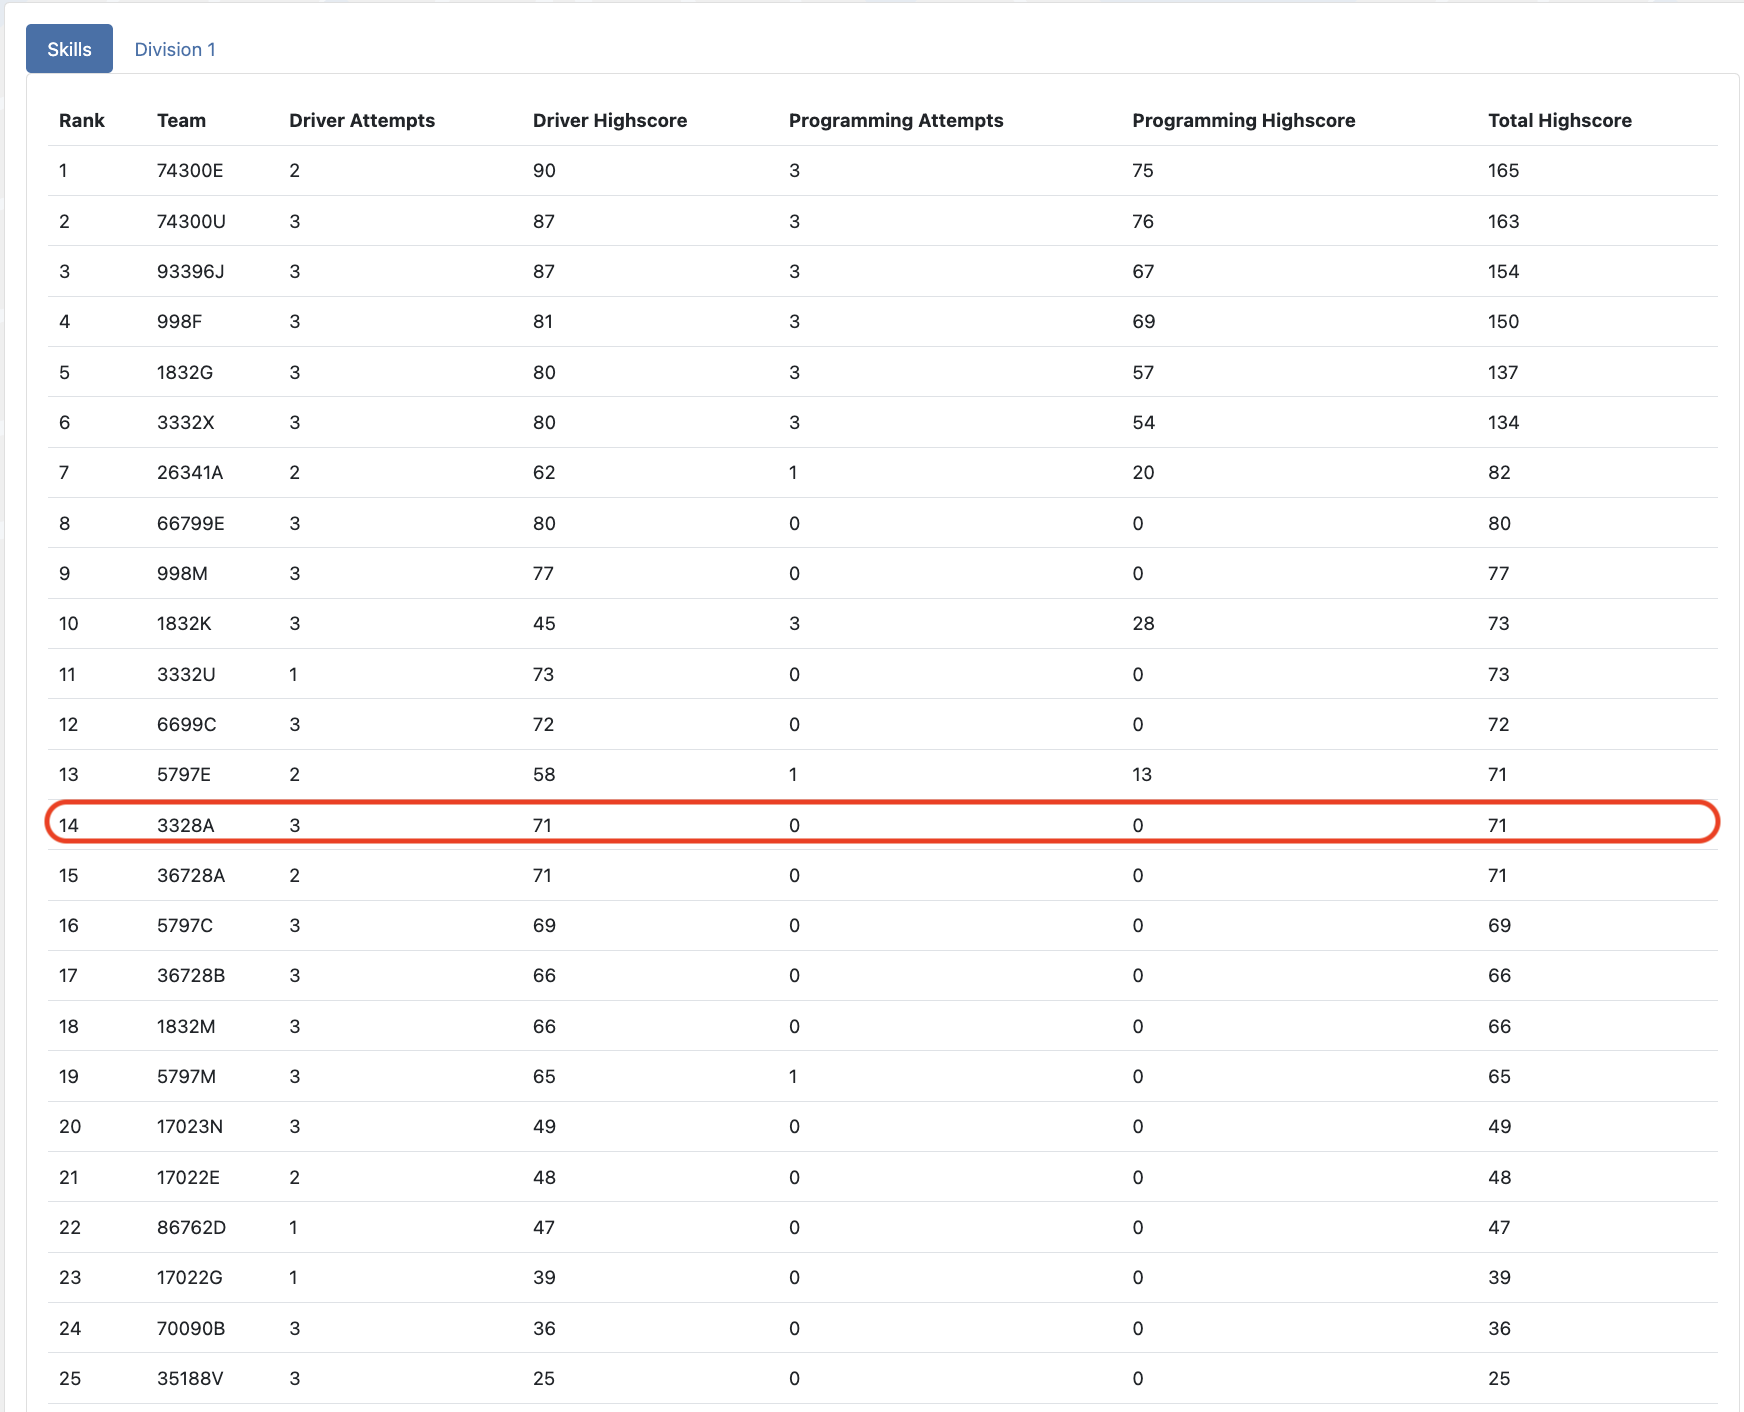Screen dimensions: 1744x1412
Task: Click team 5797M in rank 19
Action: (186, 1076)
